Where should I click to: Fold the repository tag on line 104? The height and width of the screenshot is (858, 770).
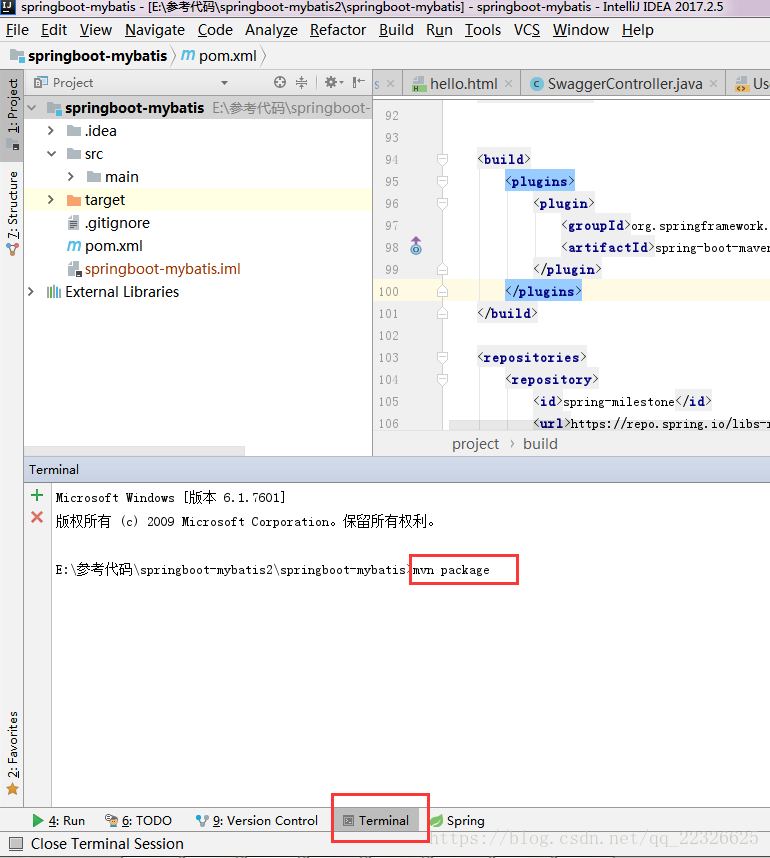(x=443, y=379)
